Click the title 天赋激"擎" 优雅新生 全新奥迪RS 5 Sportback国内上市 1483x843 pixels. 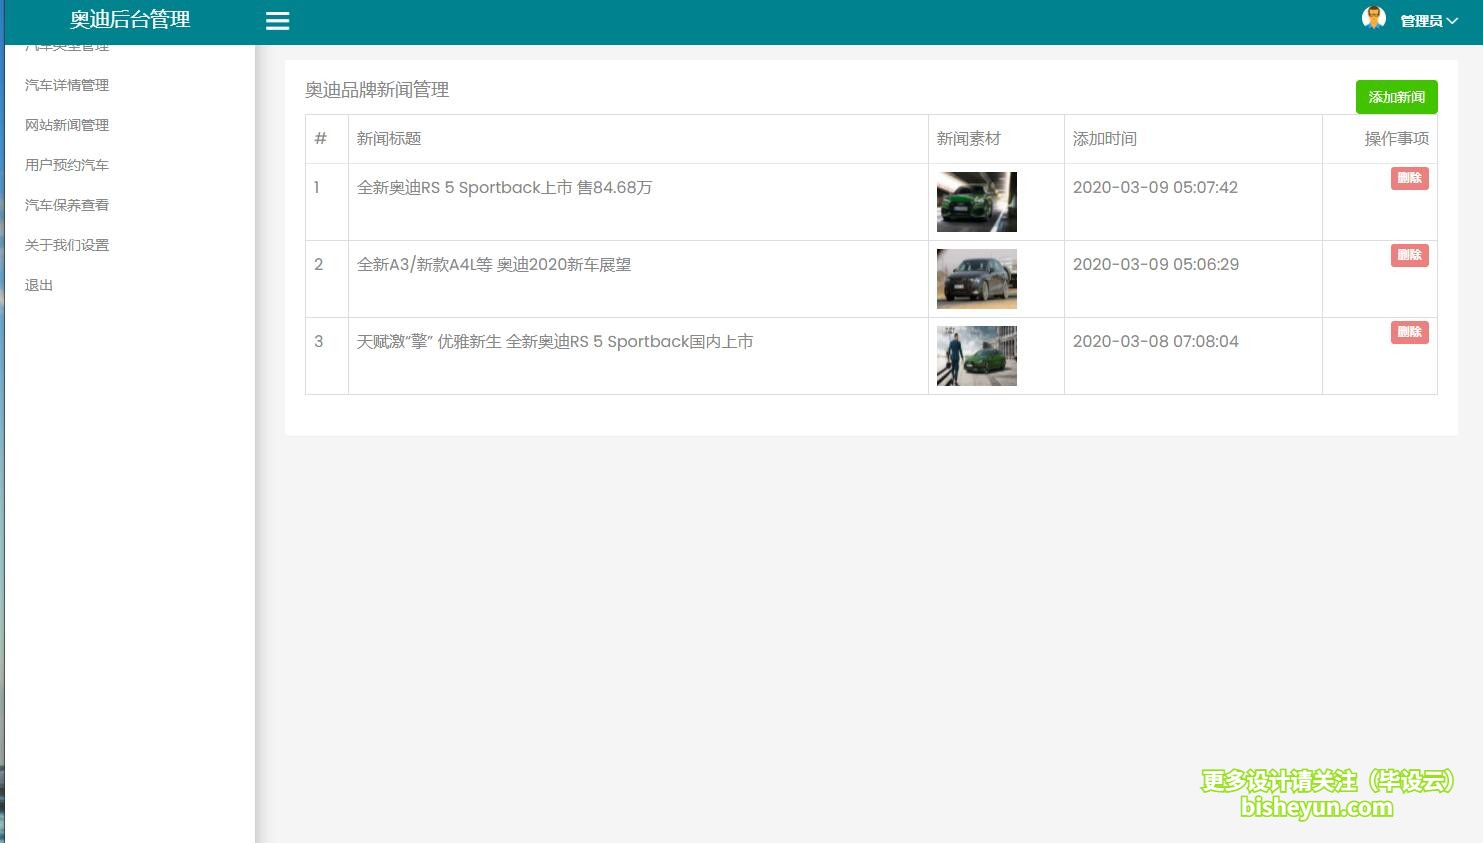point(555,342)
